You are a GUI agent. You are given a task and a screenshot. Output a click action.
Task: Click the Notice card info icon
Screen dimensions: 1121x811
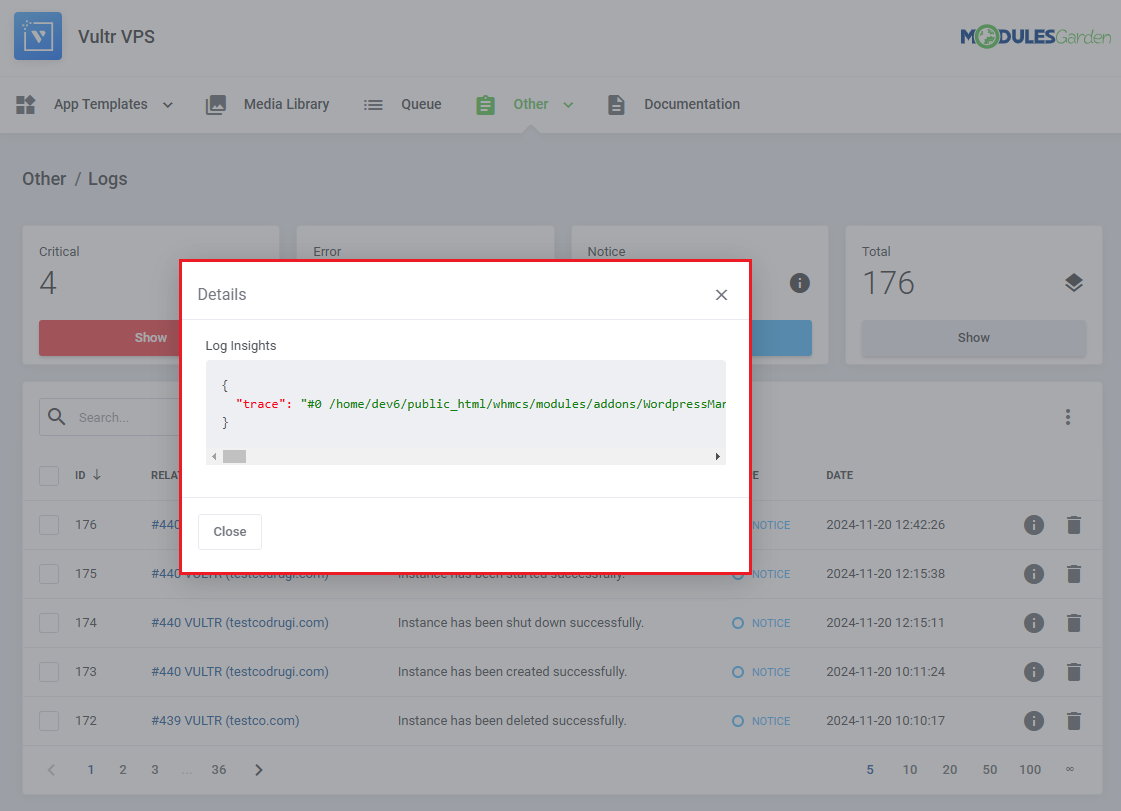tap(800, 283)
